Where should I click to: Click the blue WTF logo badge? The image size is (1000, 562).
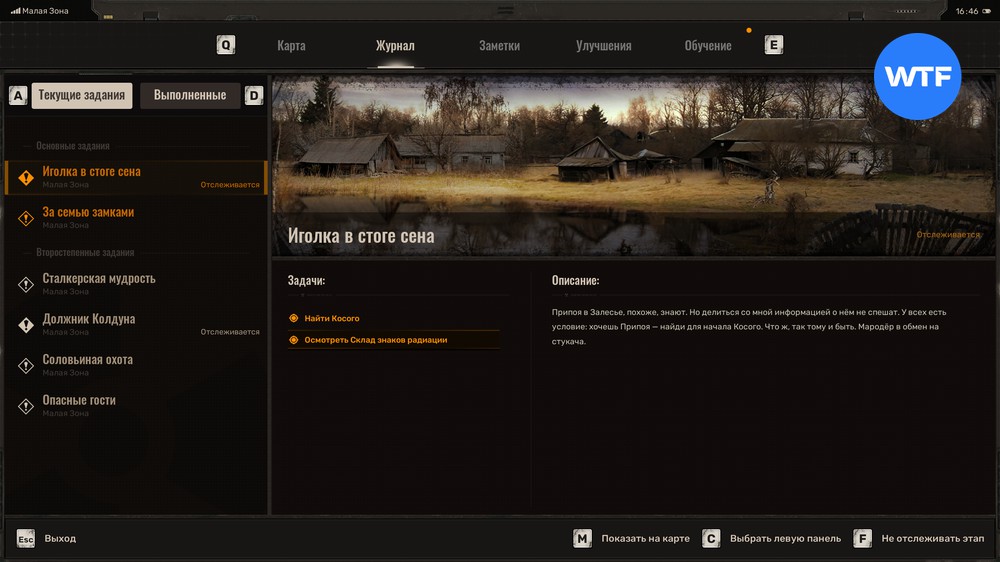tap(917, 77)
